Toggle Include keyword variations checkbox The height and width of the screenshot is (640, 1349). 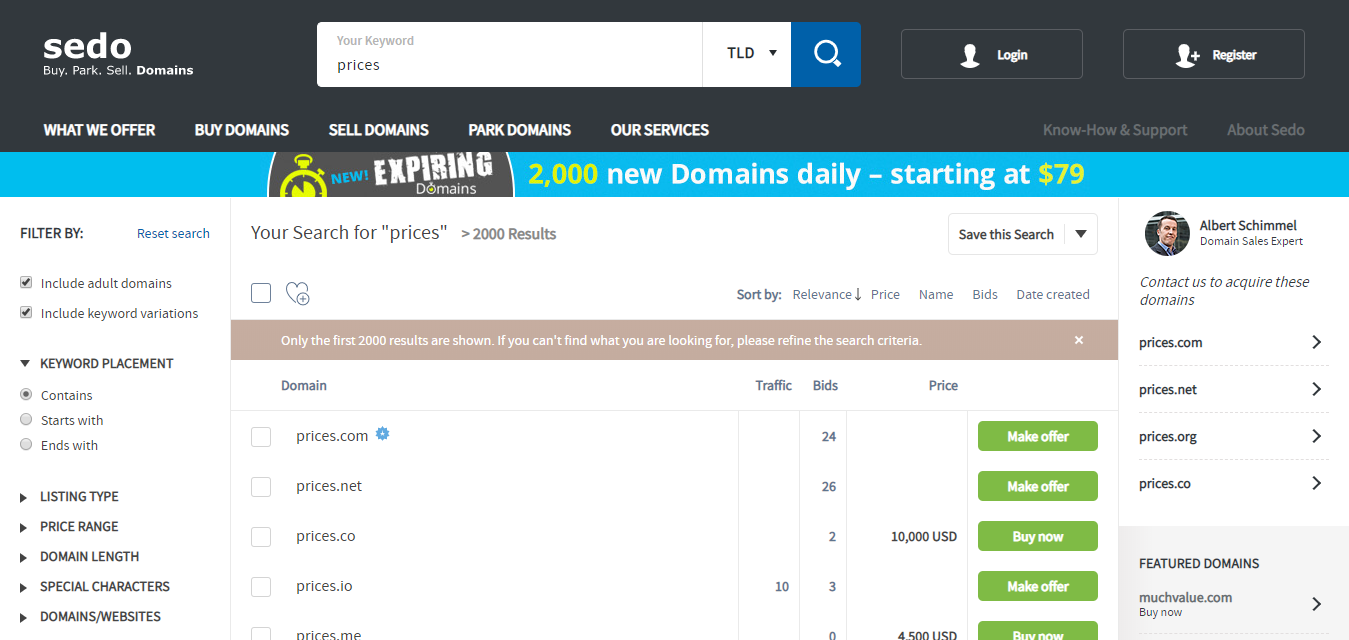pyautogui.click(x=26, y=313)
